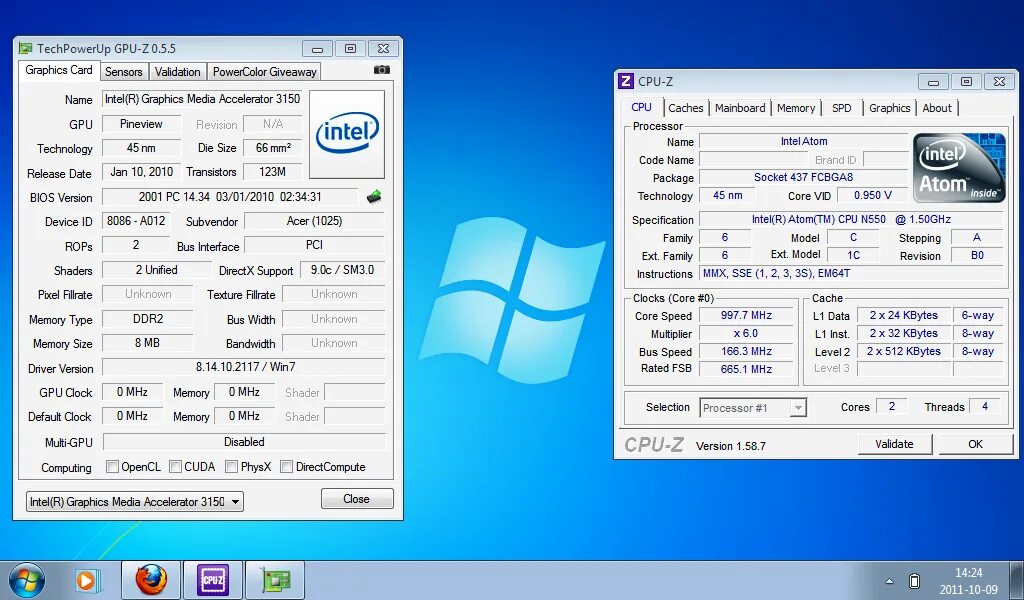Minimize the GPU-Z window

(317, 49)
